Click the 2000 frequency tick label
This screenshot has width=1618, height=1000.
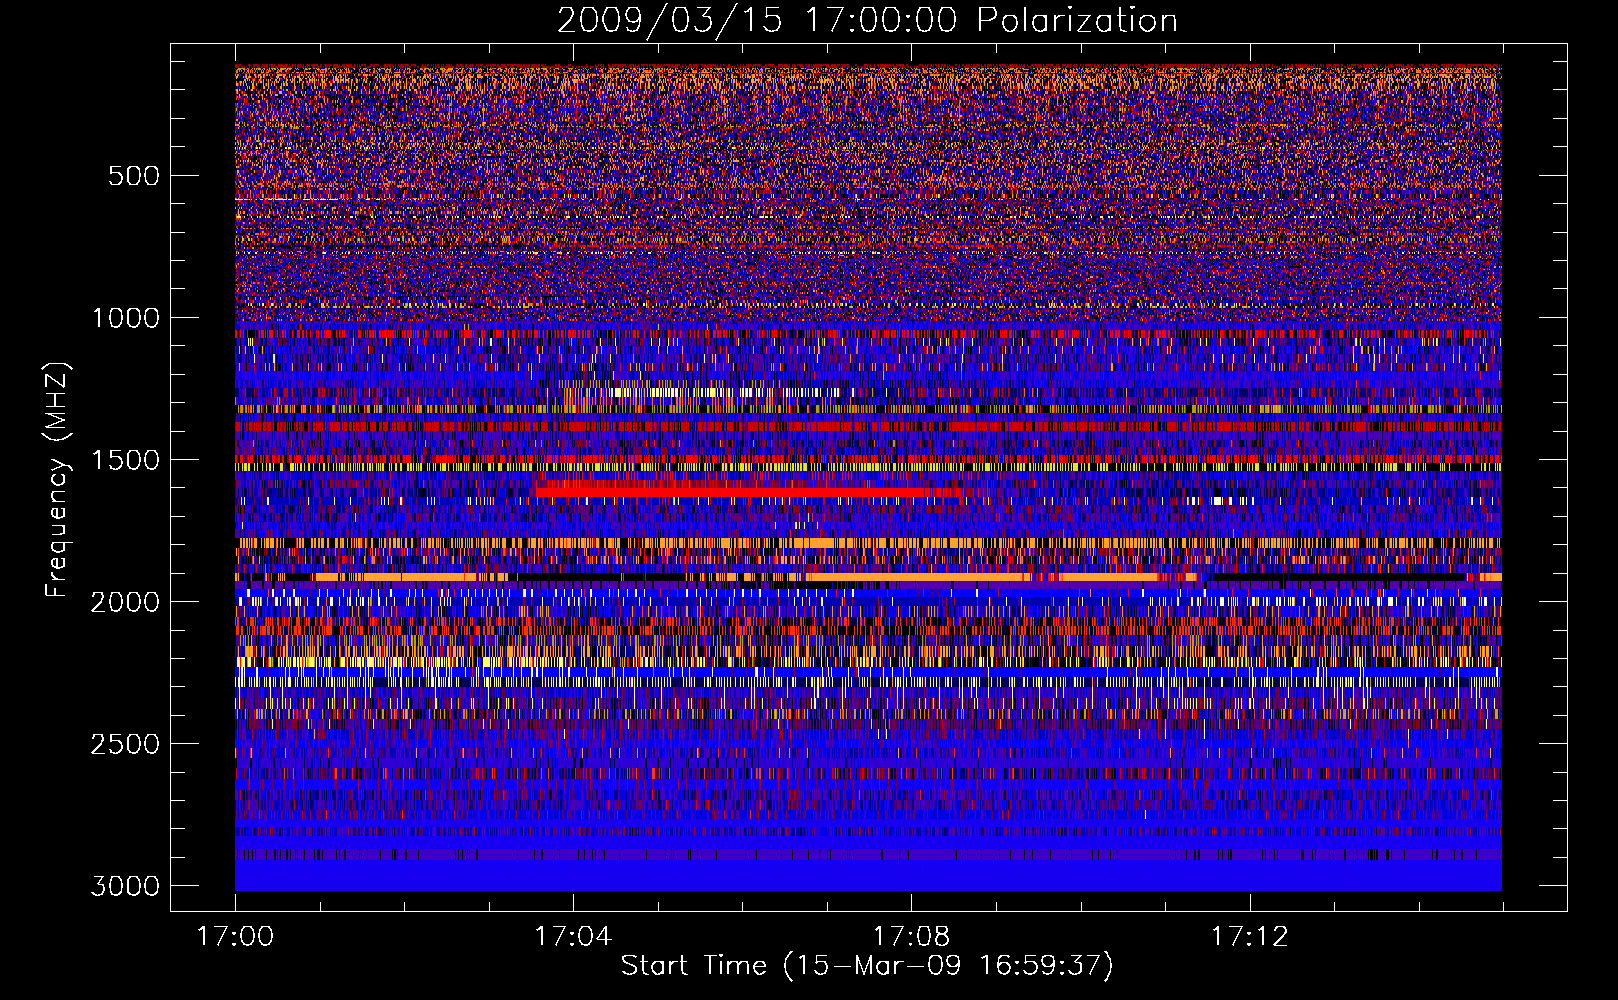(x=125, y=602)
